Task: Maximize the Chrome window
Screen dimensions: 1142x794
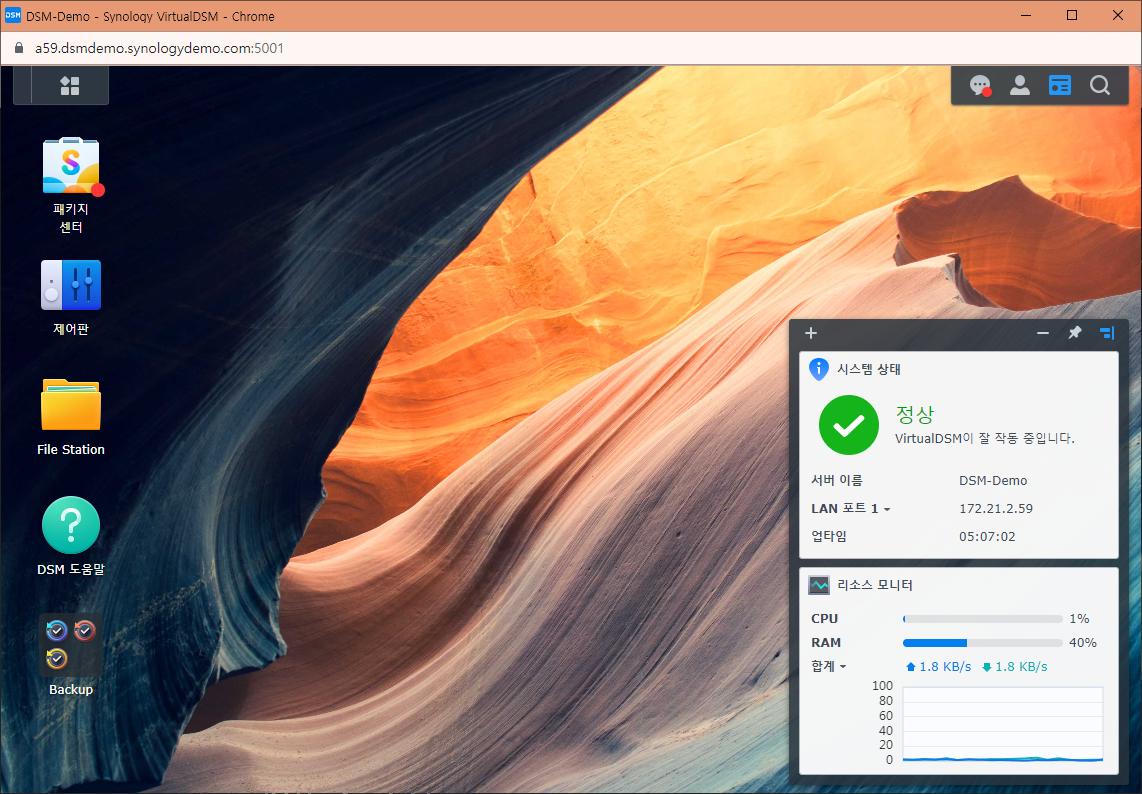Action: (x=1072, y=15)
